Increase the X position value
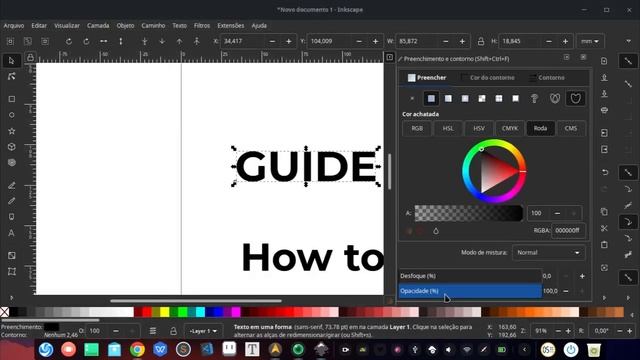Image resolution: width=640 pixels, height=360 pixels. coord(289,41)
